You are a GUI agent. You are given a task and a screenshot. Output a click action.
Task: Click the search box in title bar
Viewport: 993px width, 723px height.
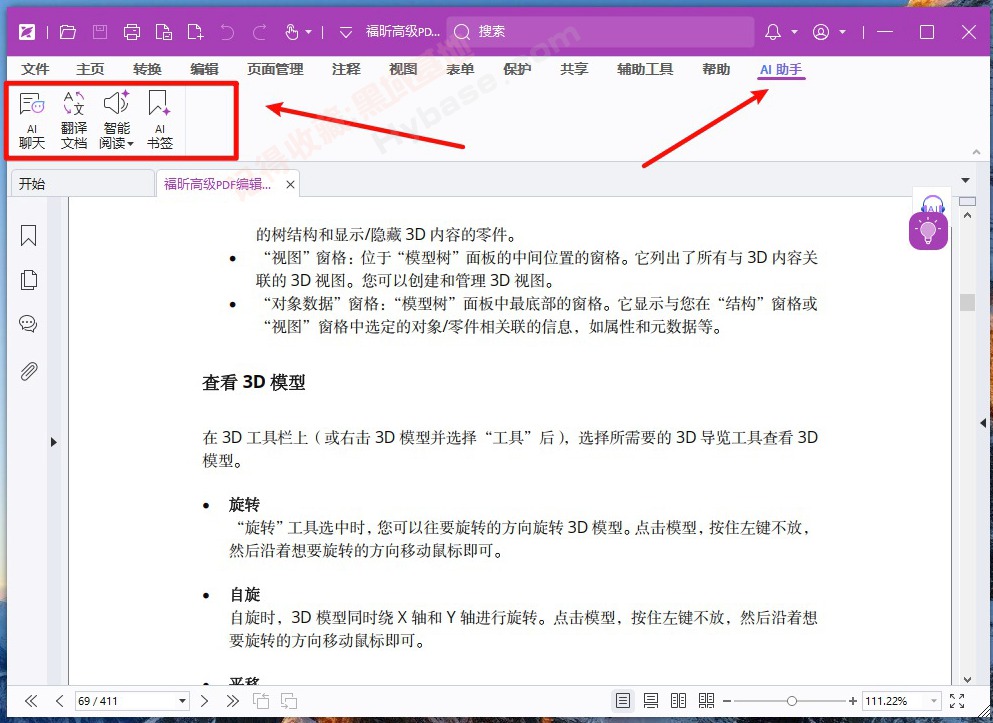(x=600, y=32)
